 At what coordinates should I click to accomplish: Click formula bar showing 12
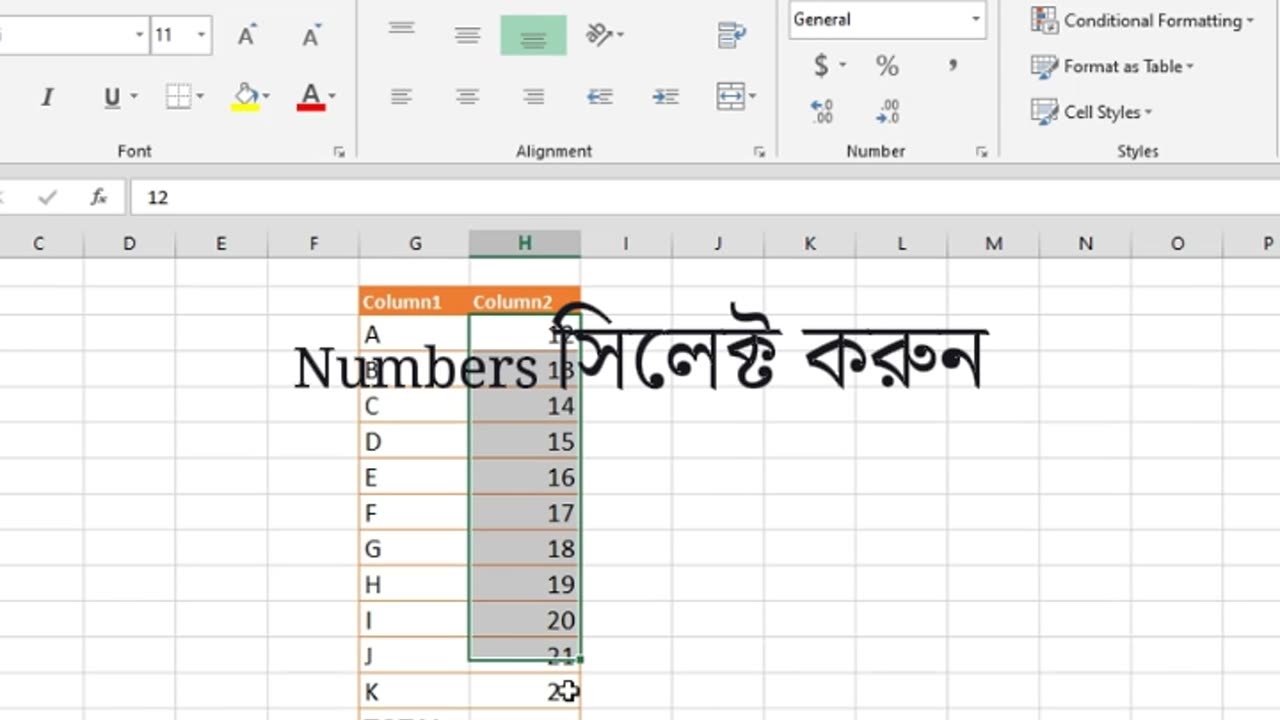705,198
